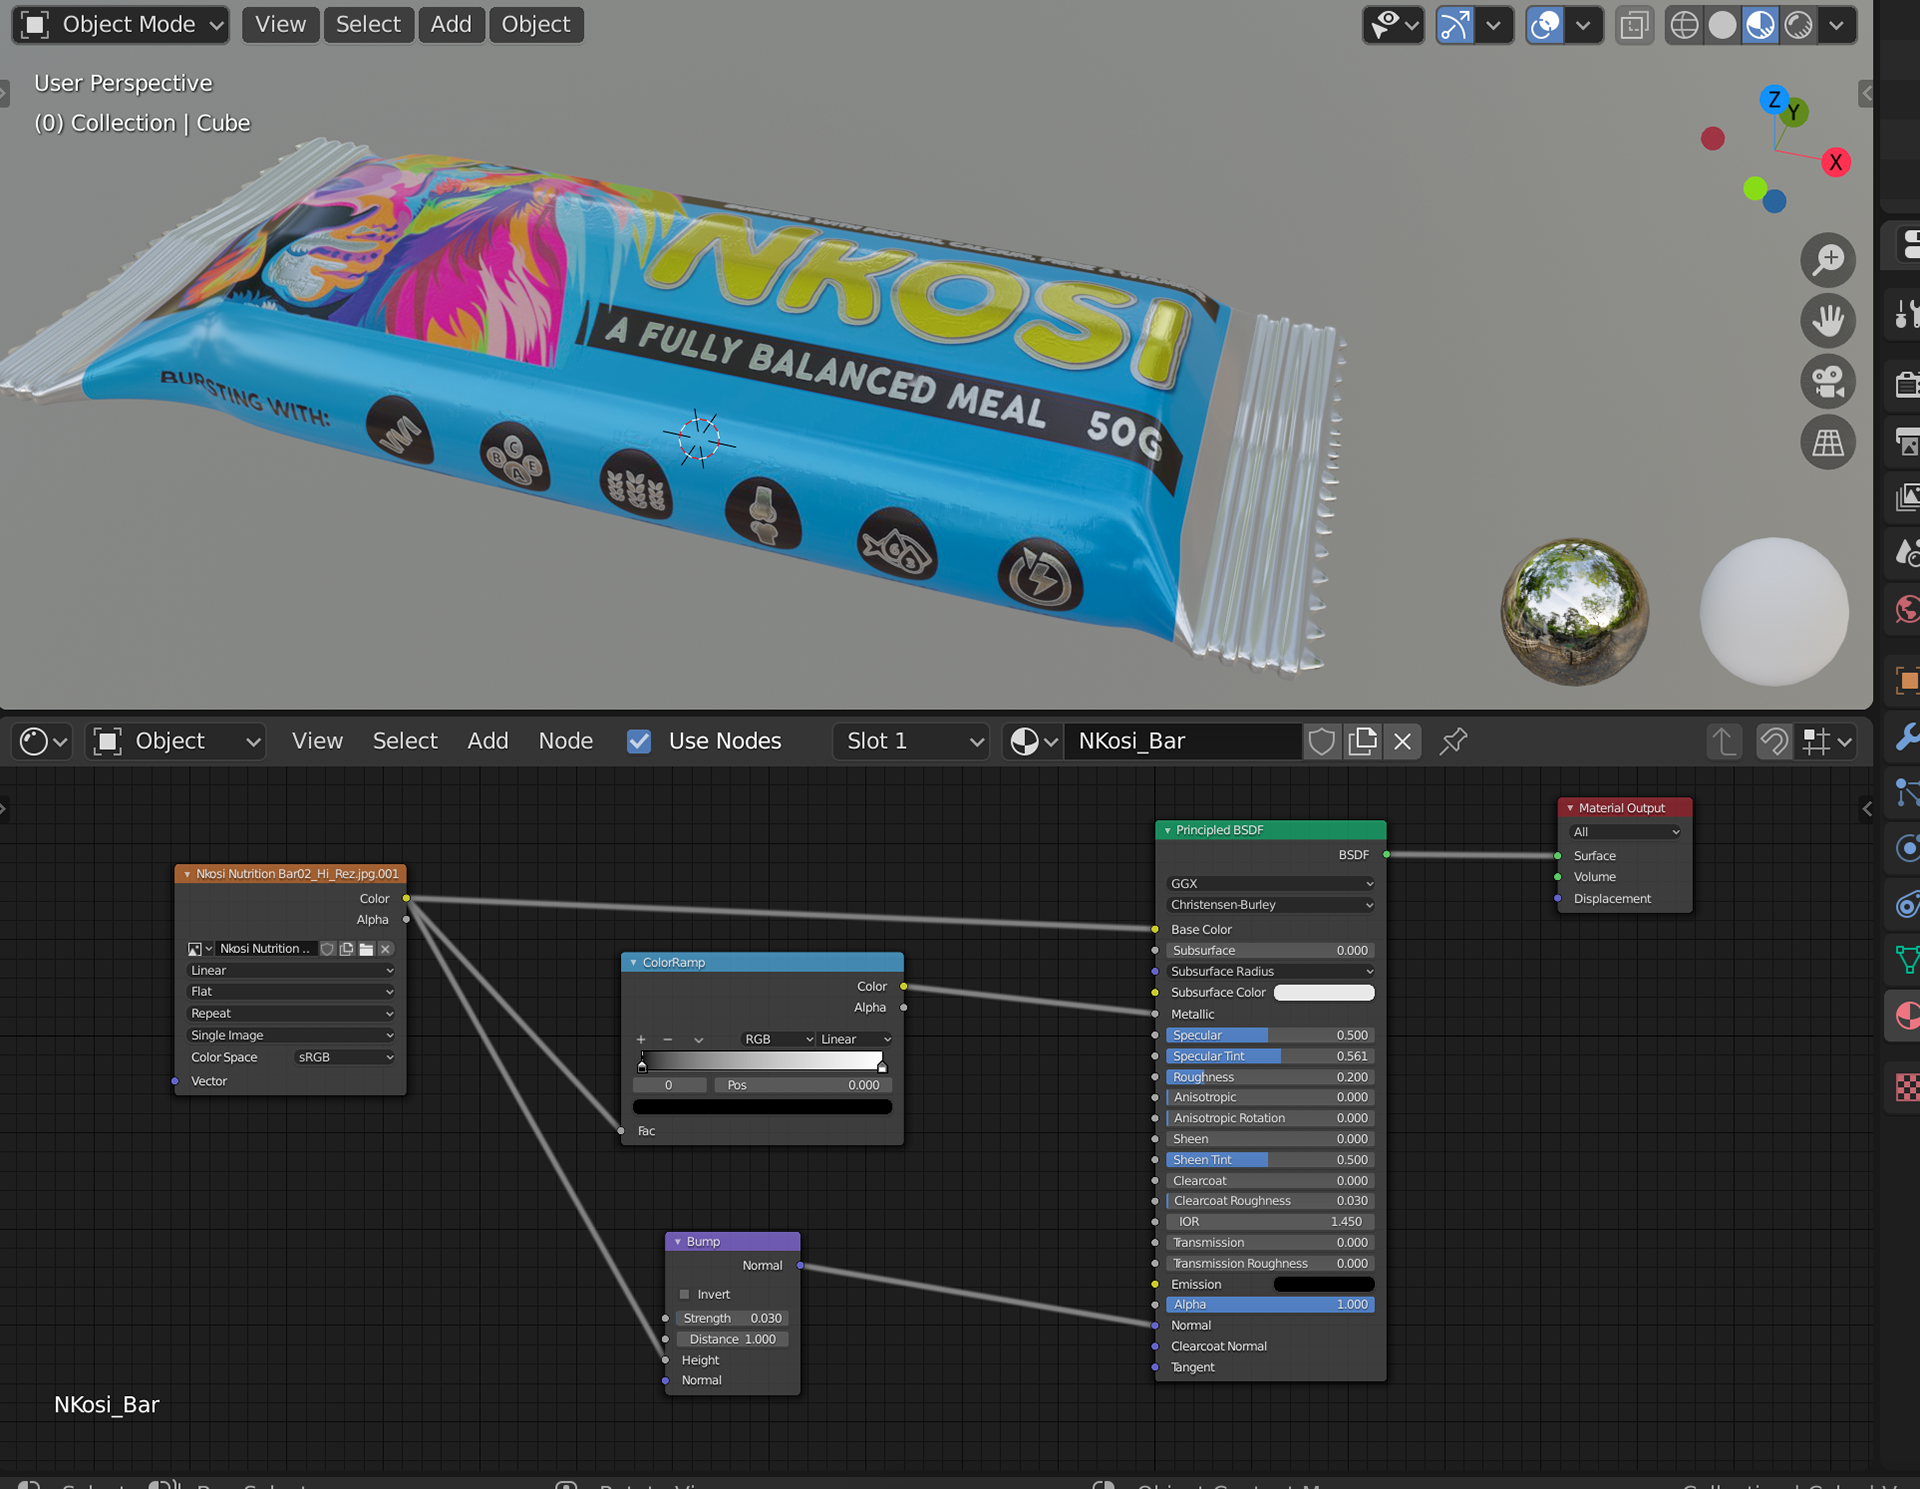Click the ColorRamp black stop color bar
Viewport: 1920px width, 1489px height.
click(762, 1107)
